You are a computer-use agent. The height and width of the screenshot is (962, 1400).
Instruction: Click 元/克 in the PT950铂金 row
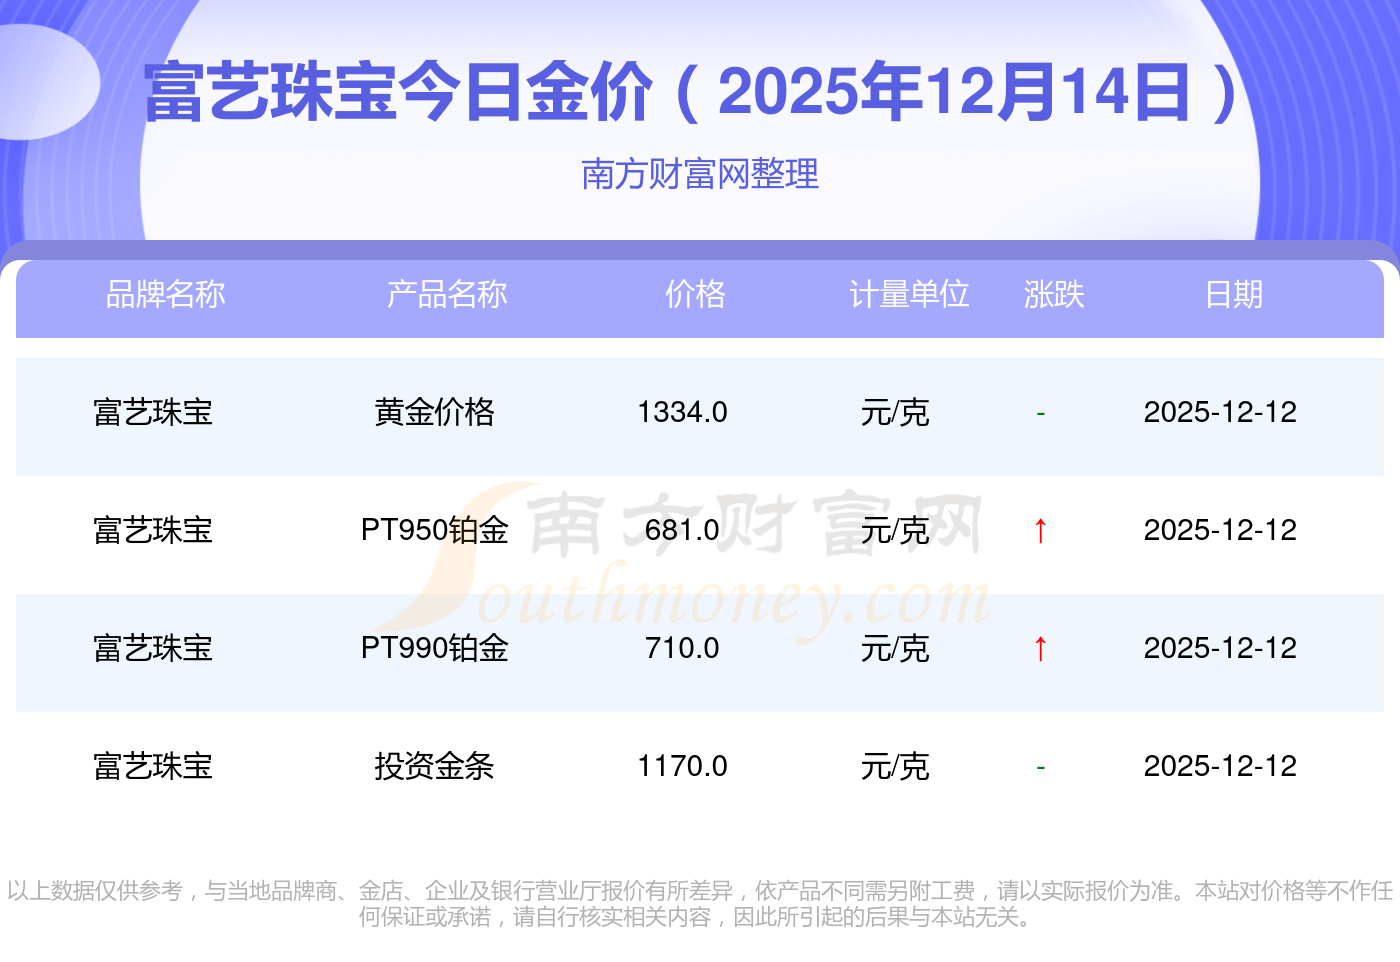(x=895, y=530)
